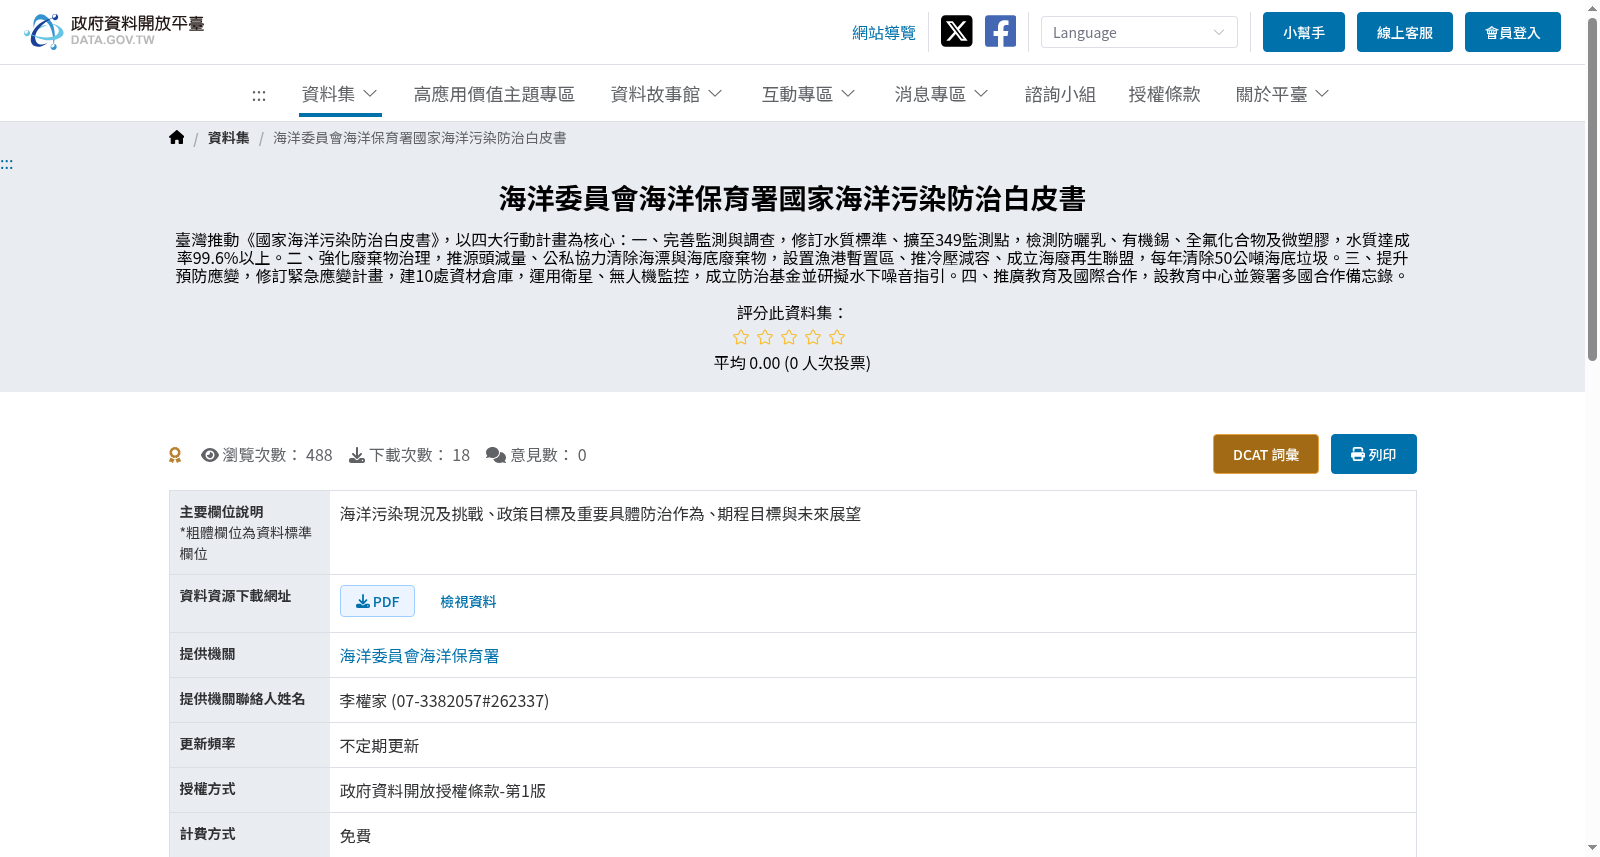This screenshot has width=1600, height=857.
Task: Select the text 政府資料開放授權條款-第1版
Action: pyautogui.click(x=443, y=791)
